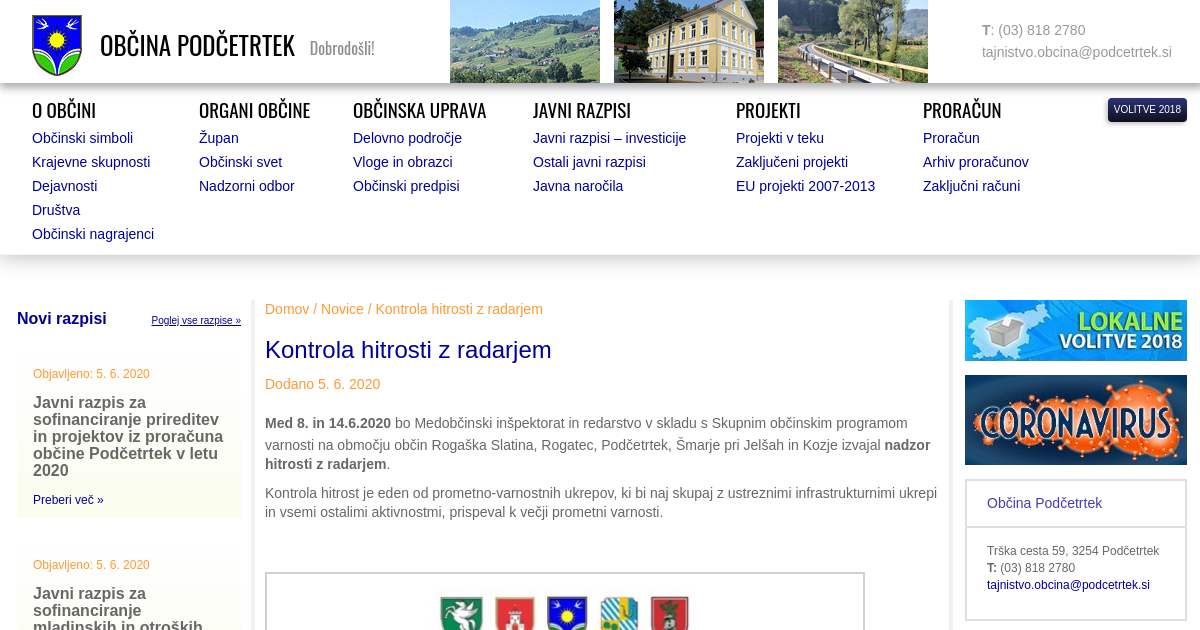This screenshot has width=1200, height=630.
Task: Click the sidebar tajnistvo email link
Action: [1068, 585]
